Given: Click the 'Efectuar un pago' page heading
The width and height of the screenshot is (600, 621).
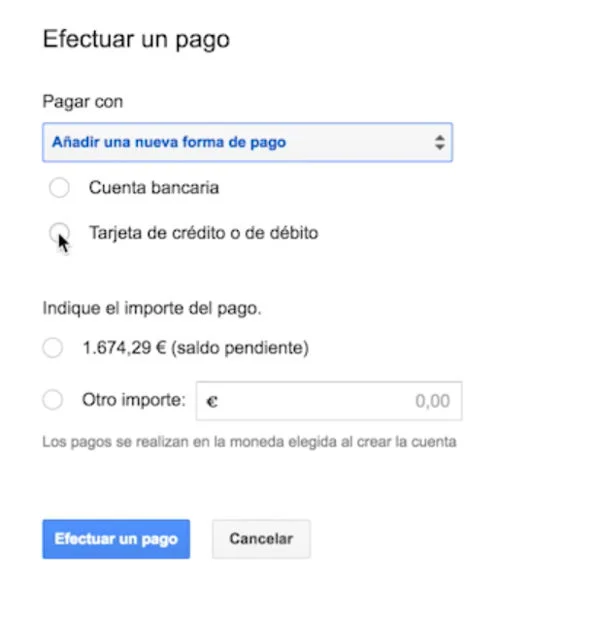Looking at the screenshot, I should coord(136,40).
